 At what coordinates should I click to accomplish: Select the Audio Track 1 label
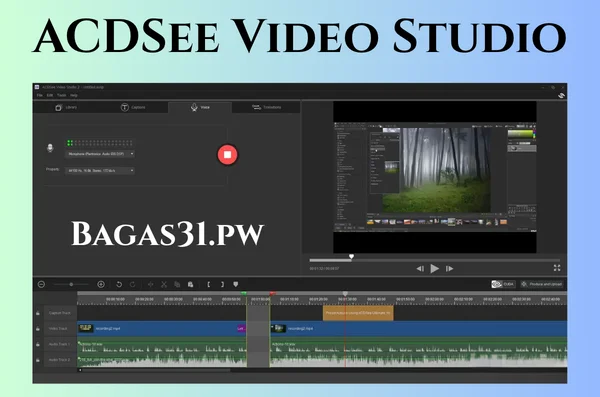tap(59, 345)
